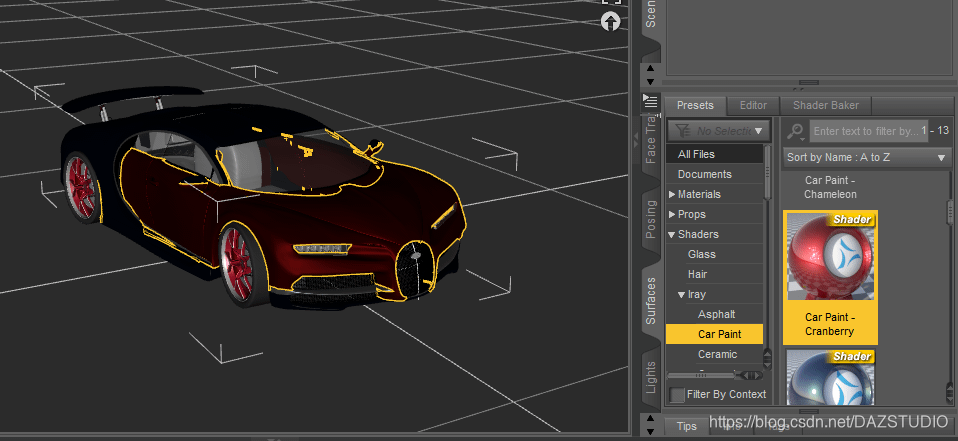
Task: Switch to the Presets tab
Action: tap(695, 105)
